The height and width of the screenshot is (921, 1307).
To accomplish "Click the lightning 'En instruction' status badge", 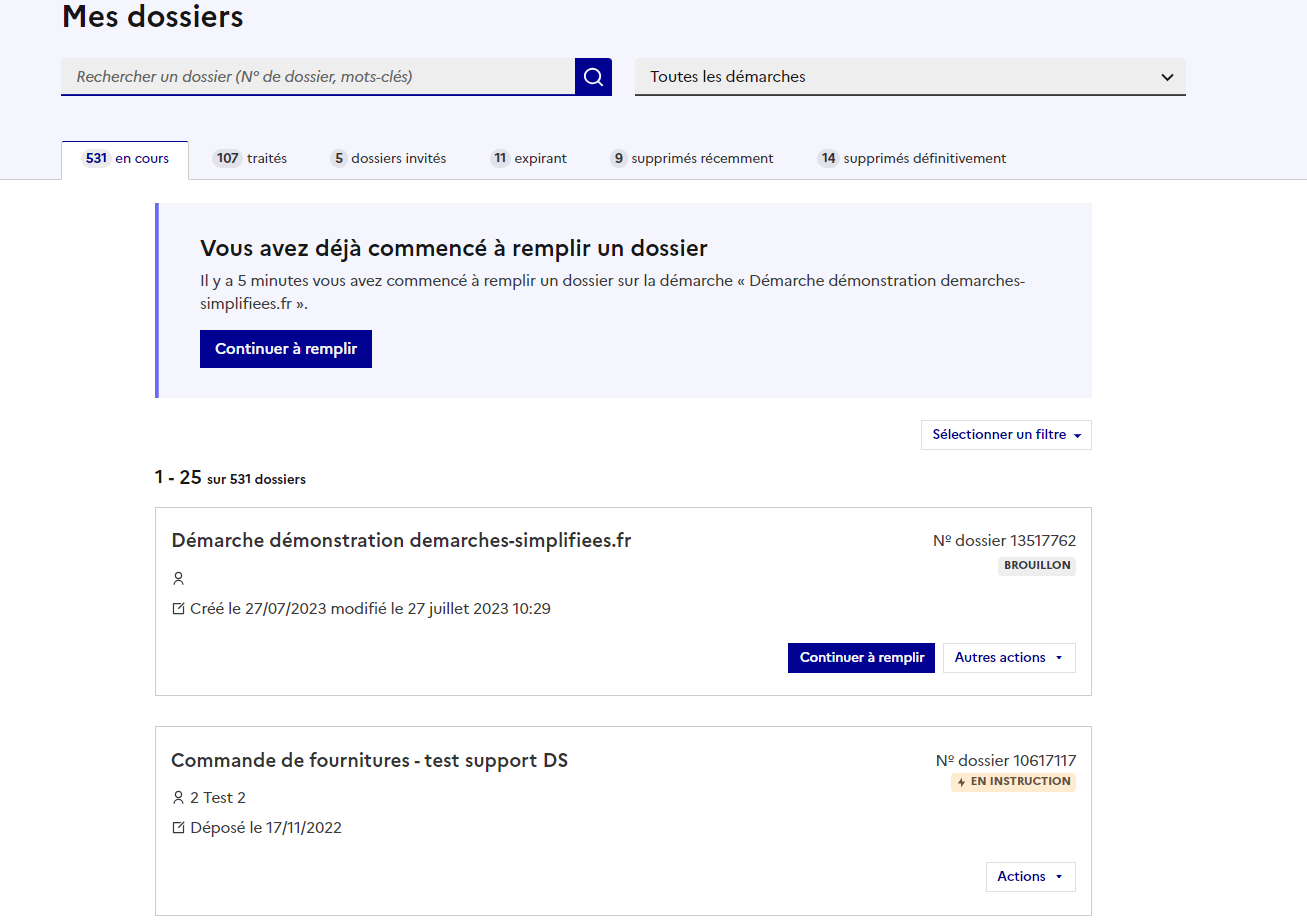I will click(x=1013, y=782).
